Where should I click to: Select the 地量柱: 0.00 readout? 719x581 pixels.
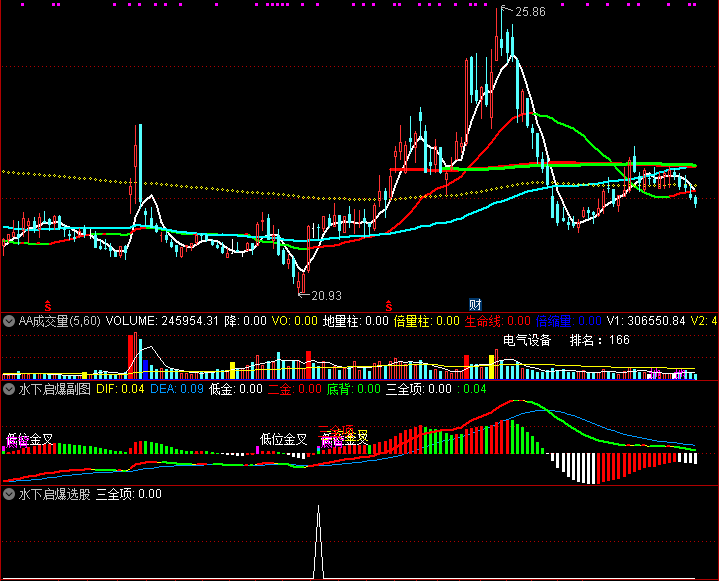pyautogui.click(x=356, y=321)
